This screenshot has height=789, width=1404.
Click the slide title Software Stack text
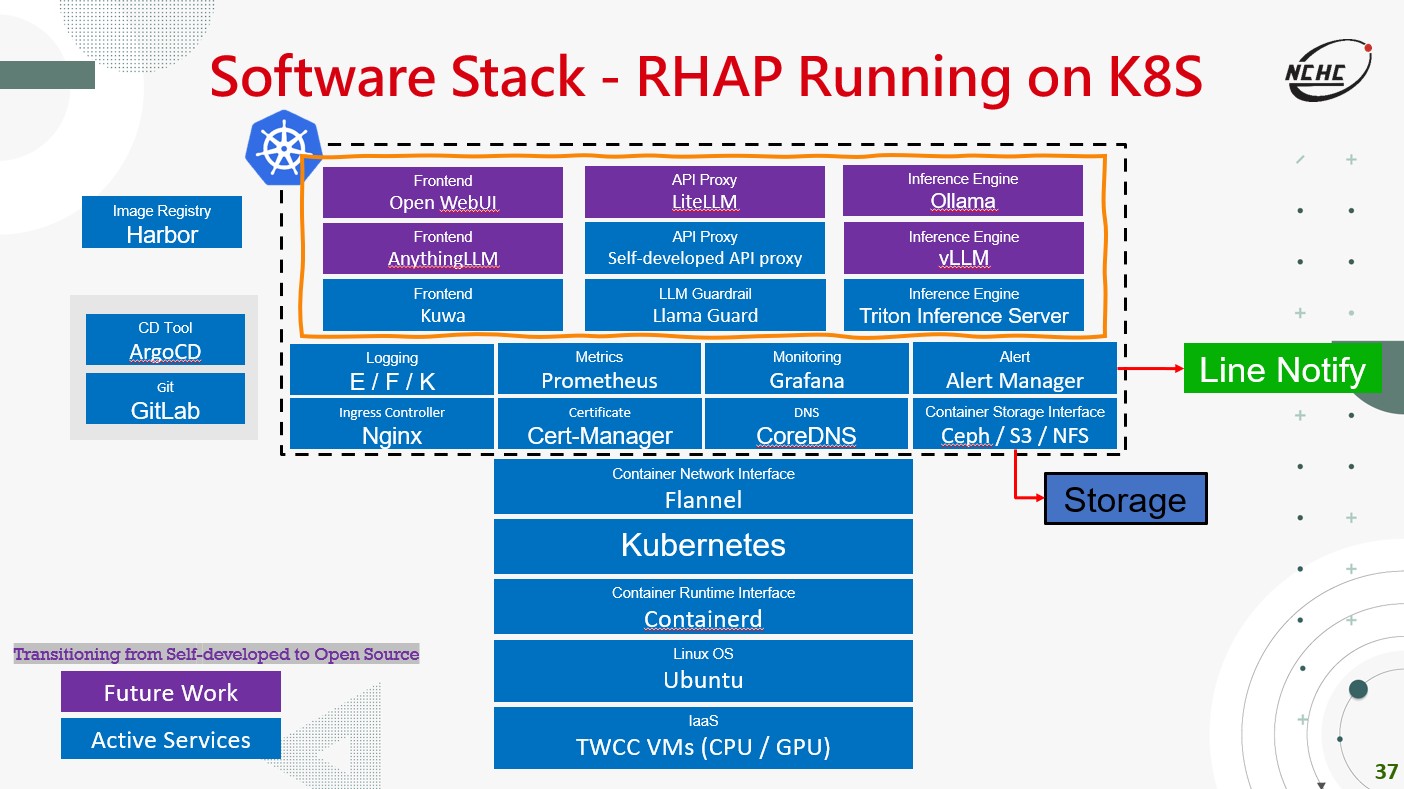pyautogui.click(x=704, y=77)
